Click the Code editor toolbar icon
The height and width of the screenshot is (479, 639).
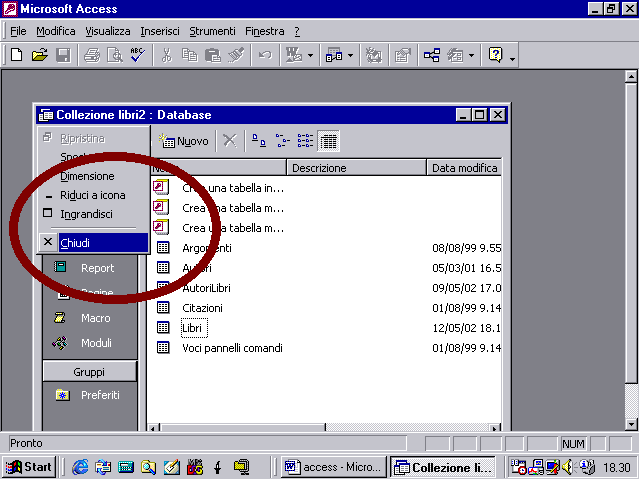coord(373,55)
